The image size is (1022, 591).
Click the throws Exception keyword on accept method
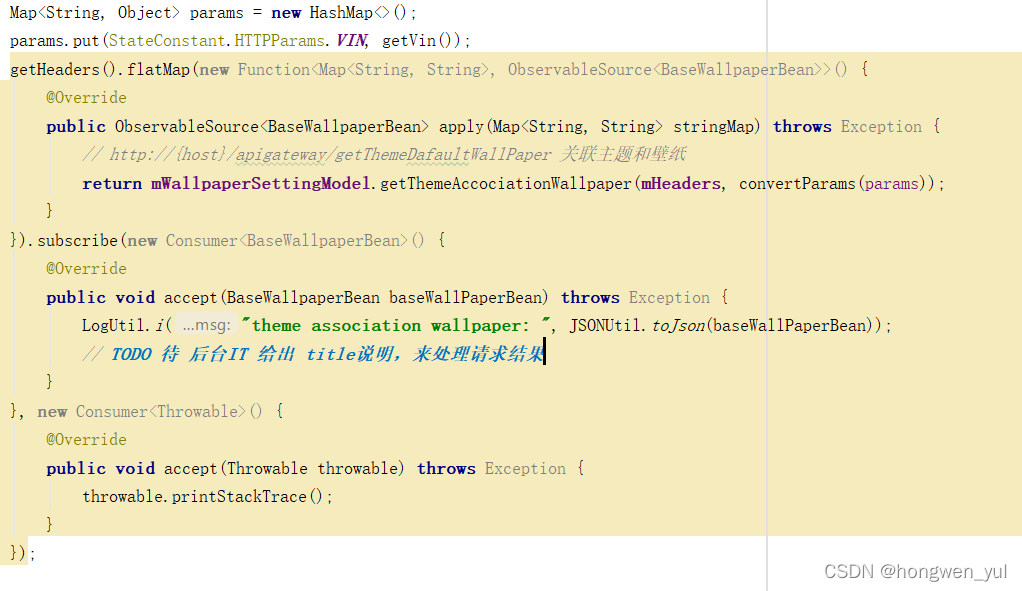pos(590,297)
